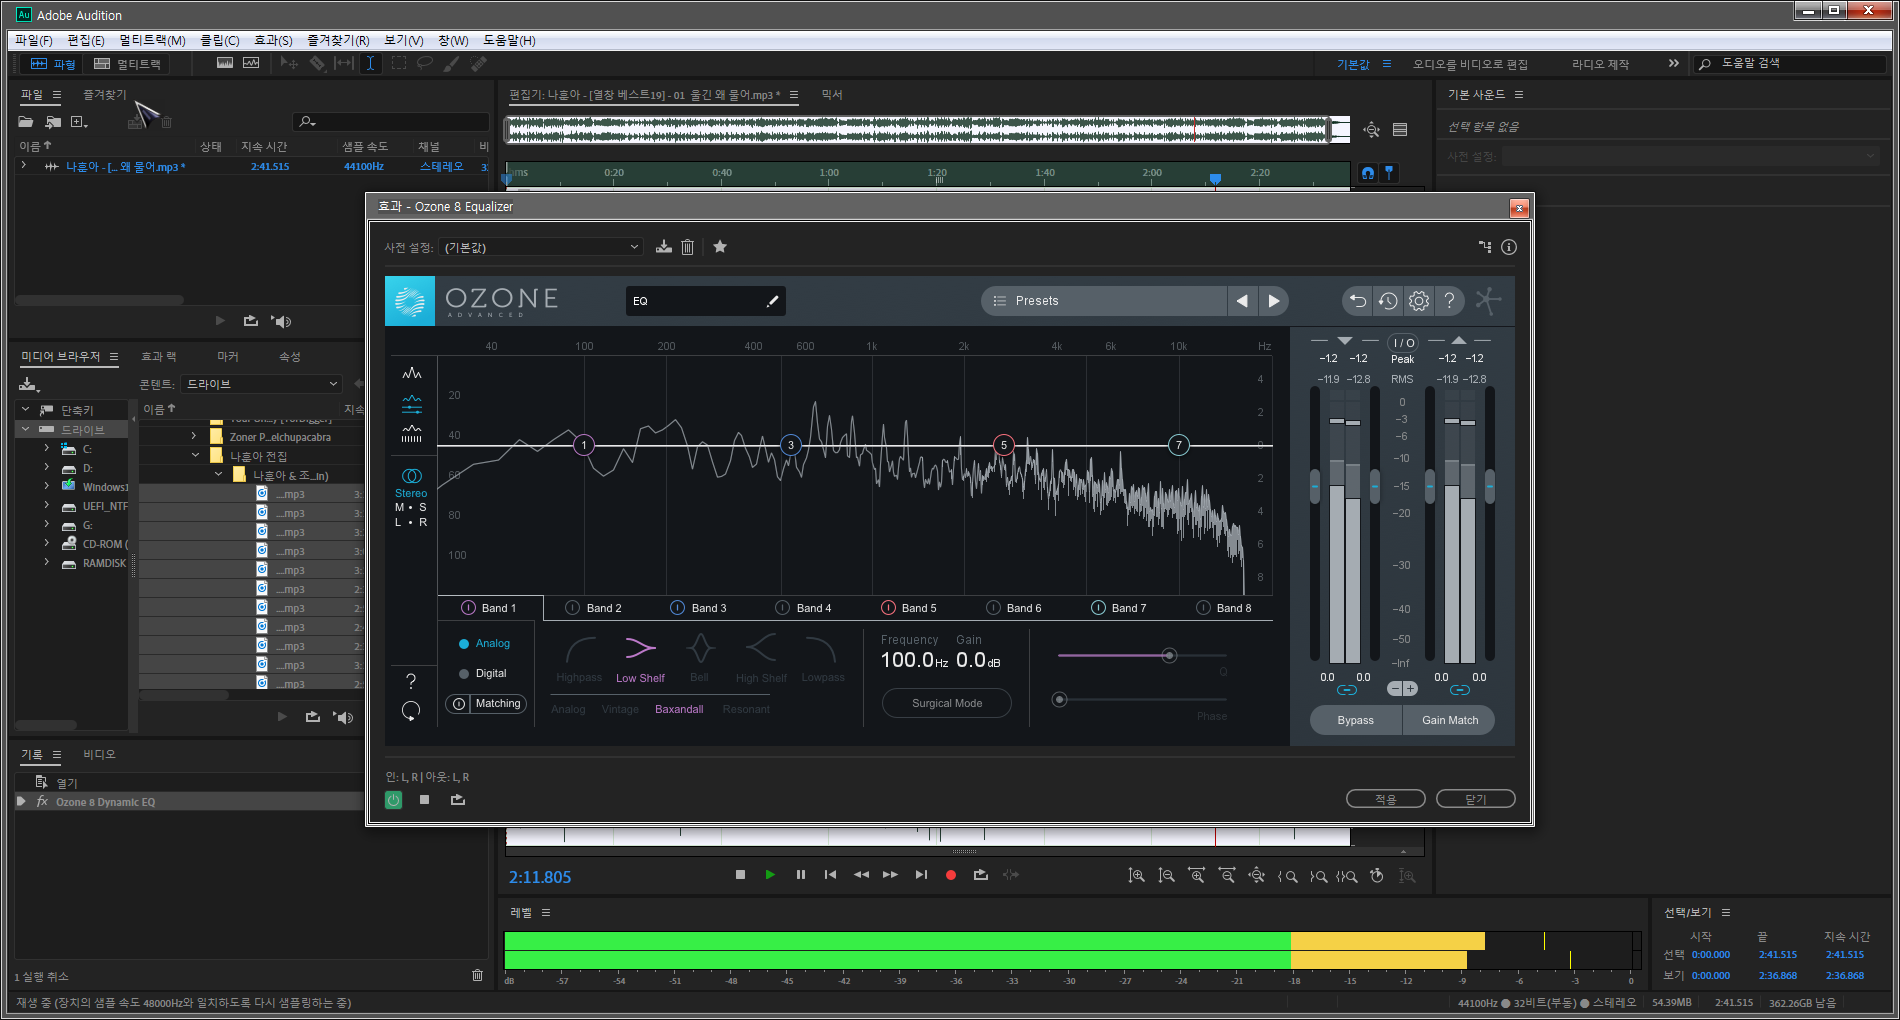Save the effect preset icon
The height and width of the screenshot is (1020, 1900).
point(664,247)
